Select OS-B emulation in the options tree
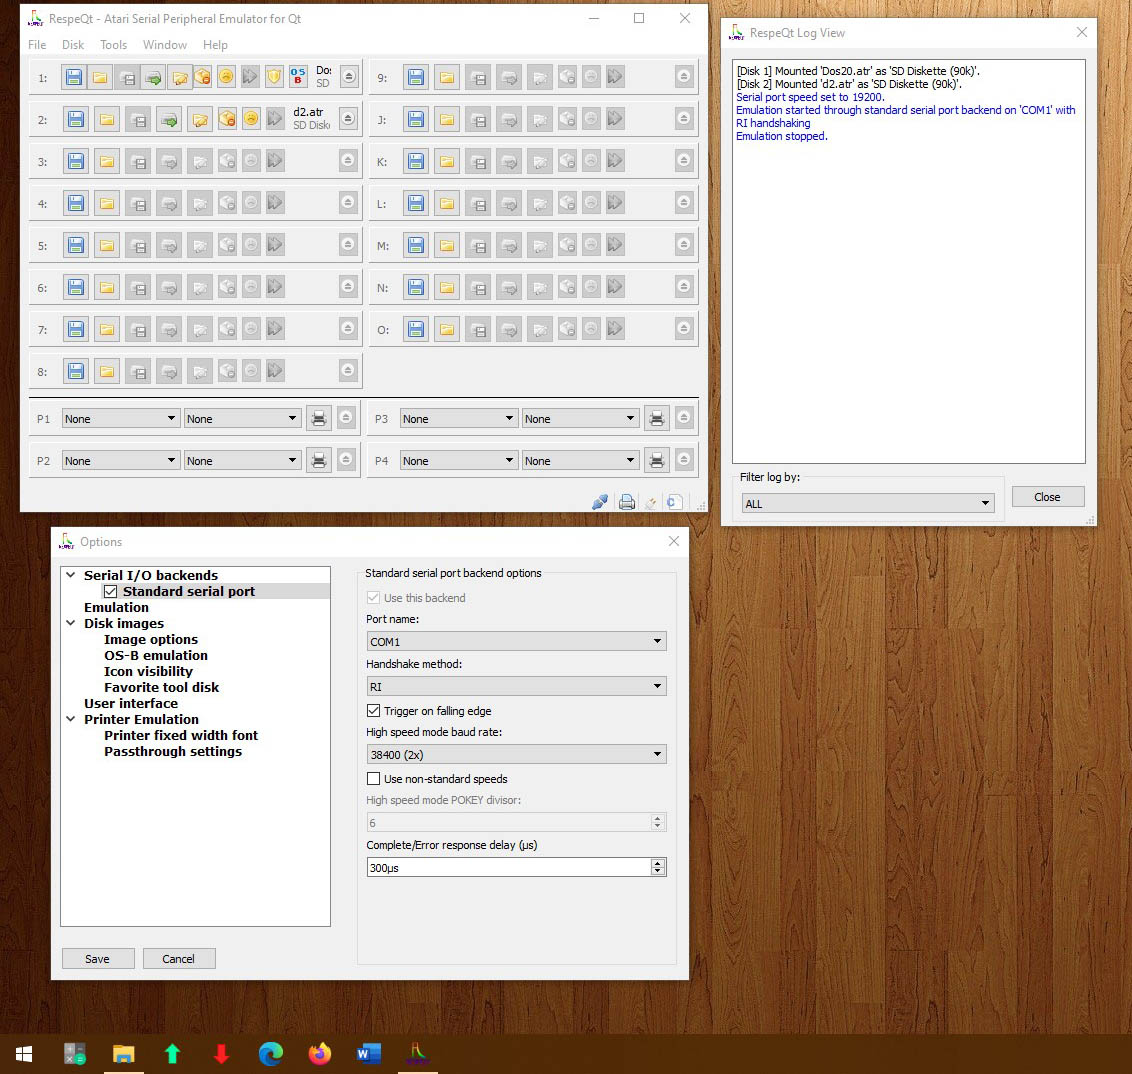The width and height of the screenshot is (1132, 1074). point(156,655)
